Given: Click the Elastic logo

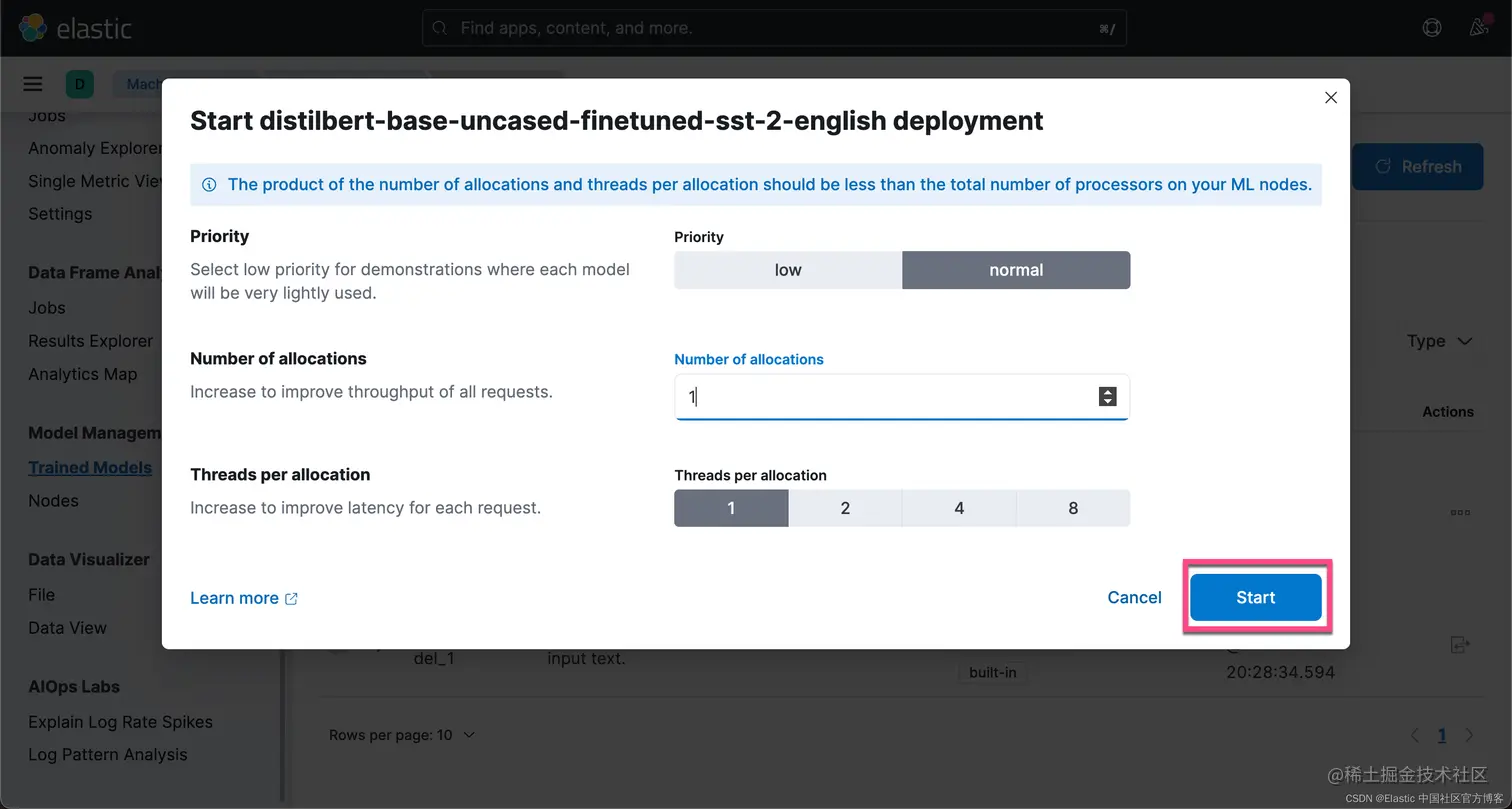Looking at the screenshot, I should (x=75, y=28).
